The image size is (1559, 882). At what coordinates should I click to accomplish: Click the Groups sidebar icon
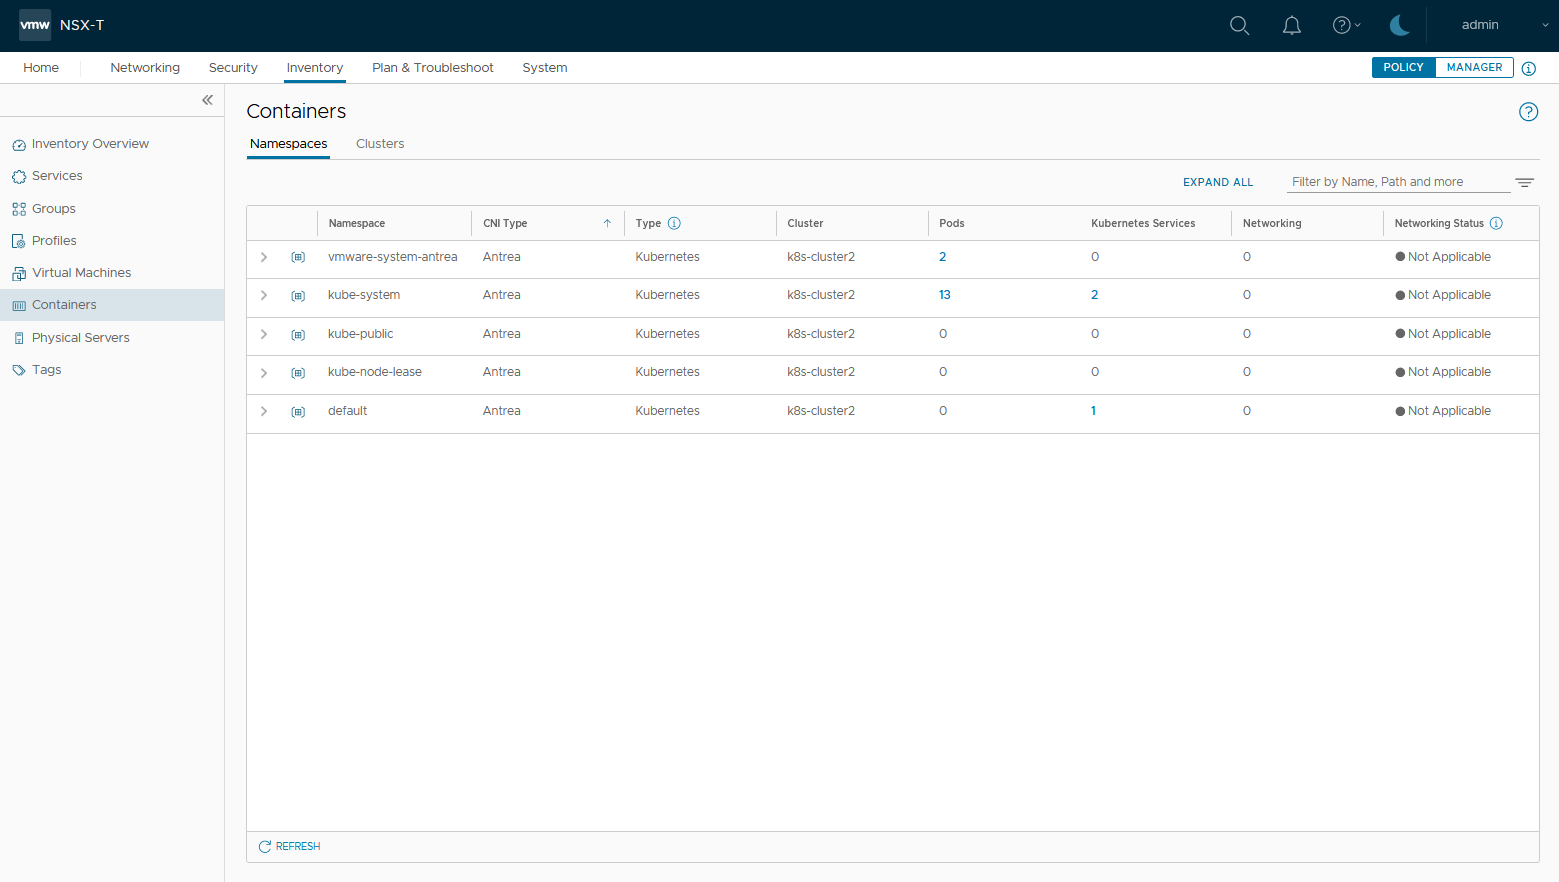pyautogui.click(x=19, y=209)
